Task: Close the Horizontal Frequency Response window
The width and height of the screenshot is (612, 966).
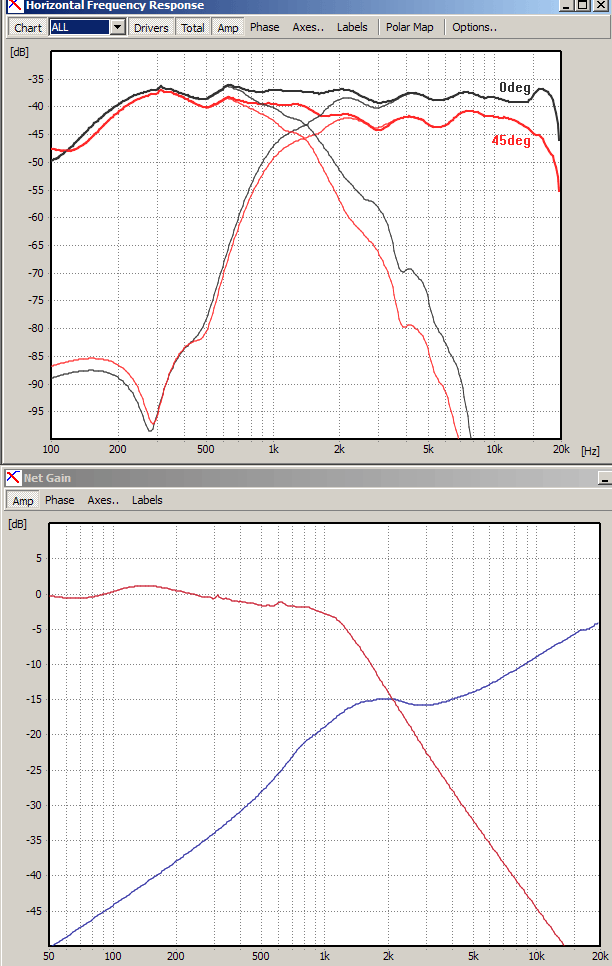Action: 600,5
